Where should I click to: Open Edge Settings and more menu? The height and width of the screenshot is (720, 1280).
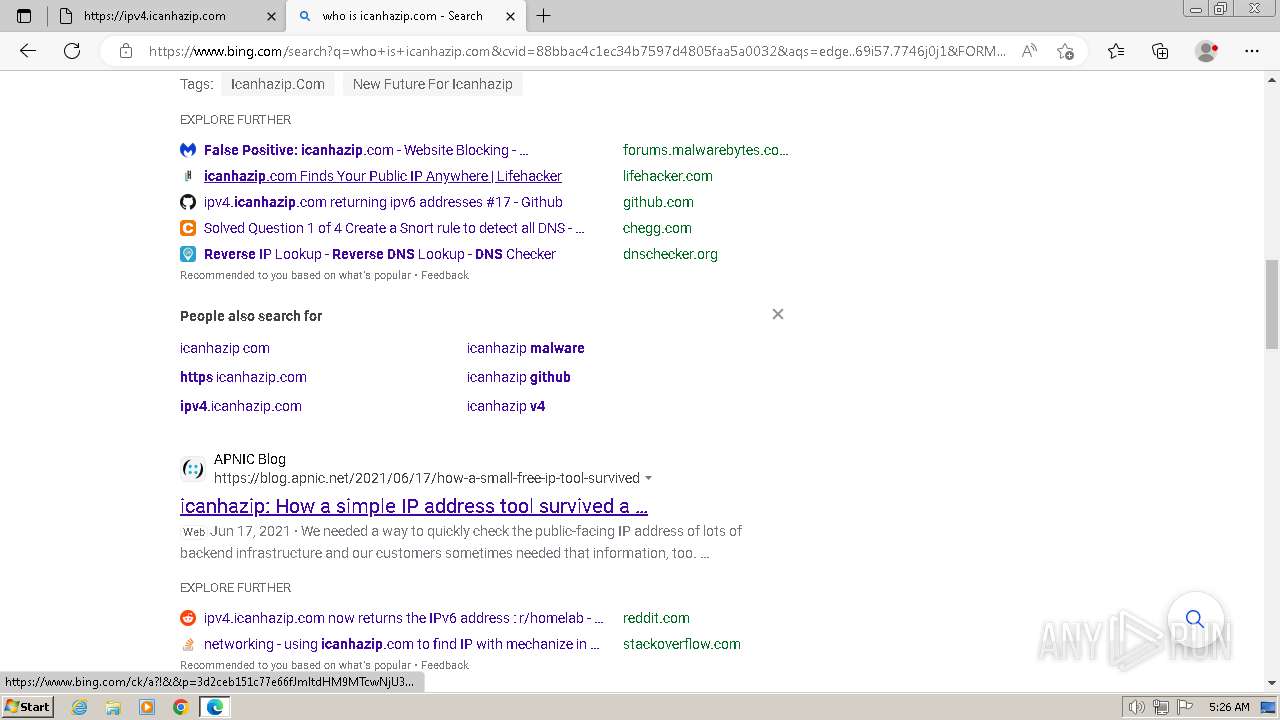(x=1252, y=51)
